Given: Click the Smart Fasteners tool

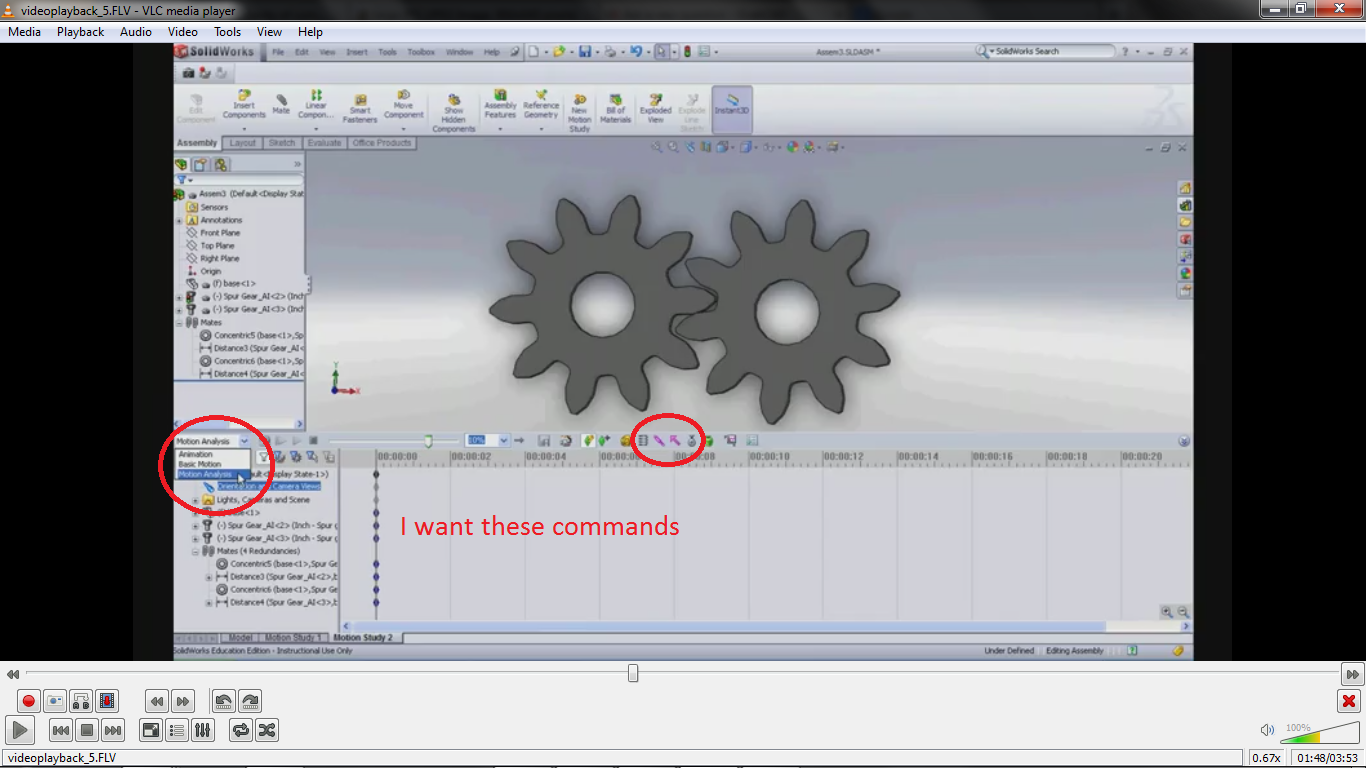Looking at the screenshot, I should pos(360,108).
